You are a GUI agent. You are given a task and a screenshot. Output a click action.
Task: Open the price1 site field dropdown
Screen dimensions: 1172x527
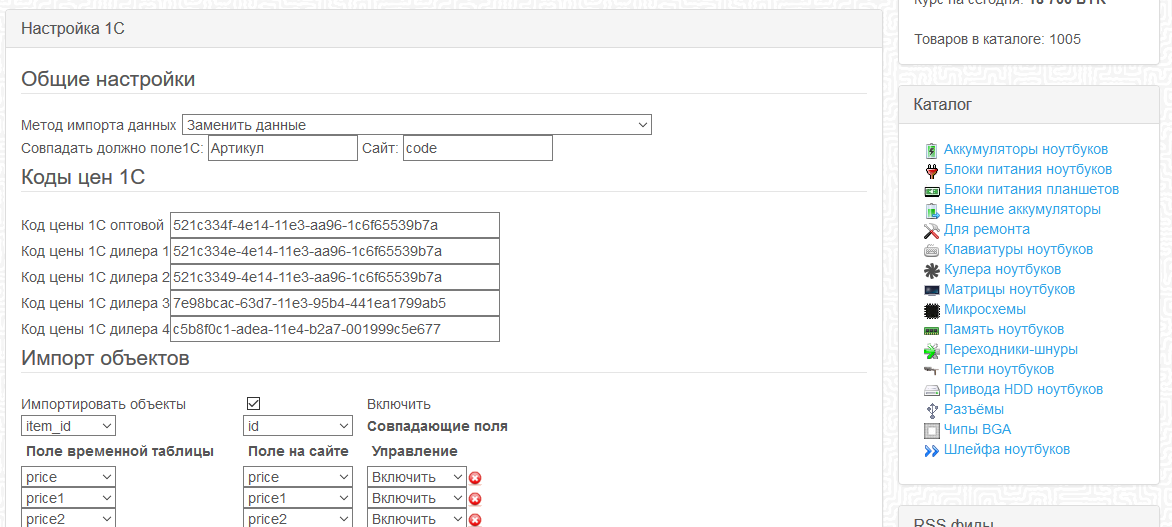[x=298, y=498]
